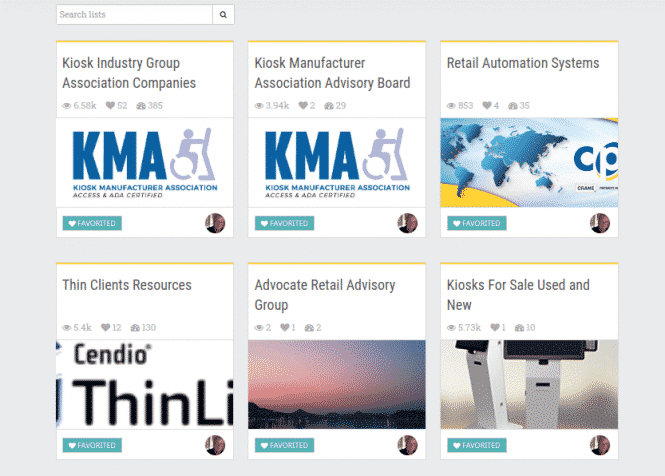Open Thin Clients Resources list title
Image resolution: width=665 pixels, height=476 pixels.
[127, 285]
